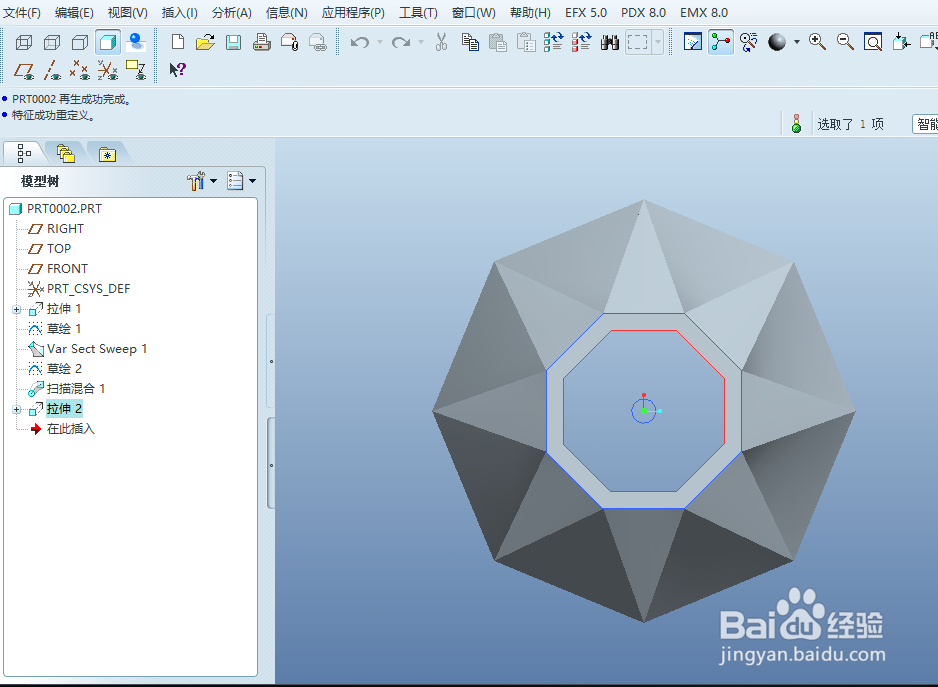
Task: Toggle datum points display
Action: (80, 71)
